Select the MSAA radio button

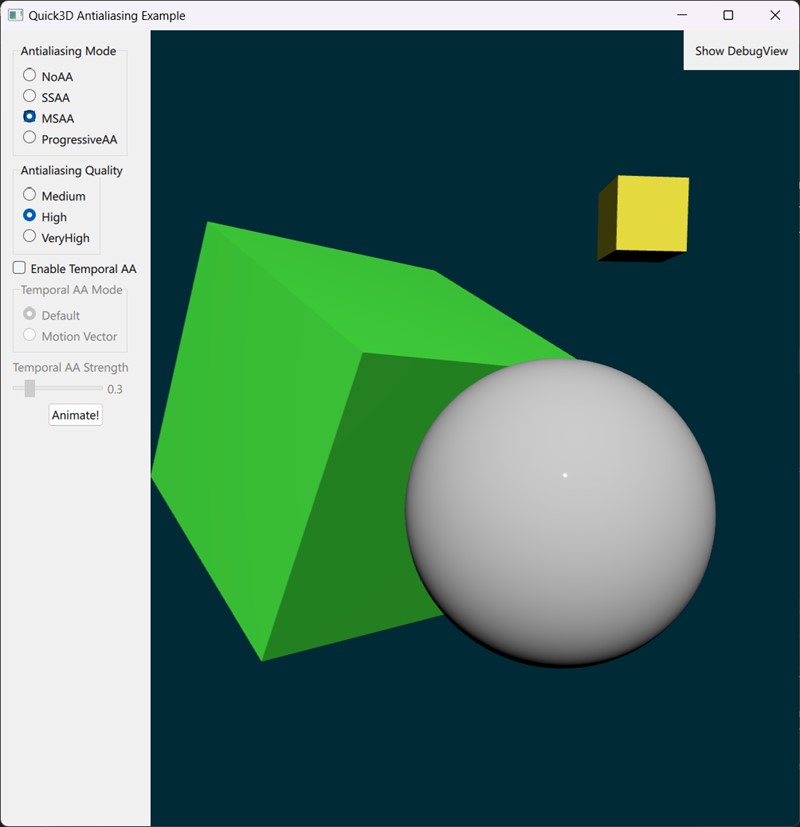pos(30,117)
